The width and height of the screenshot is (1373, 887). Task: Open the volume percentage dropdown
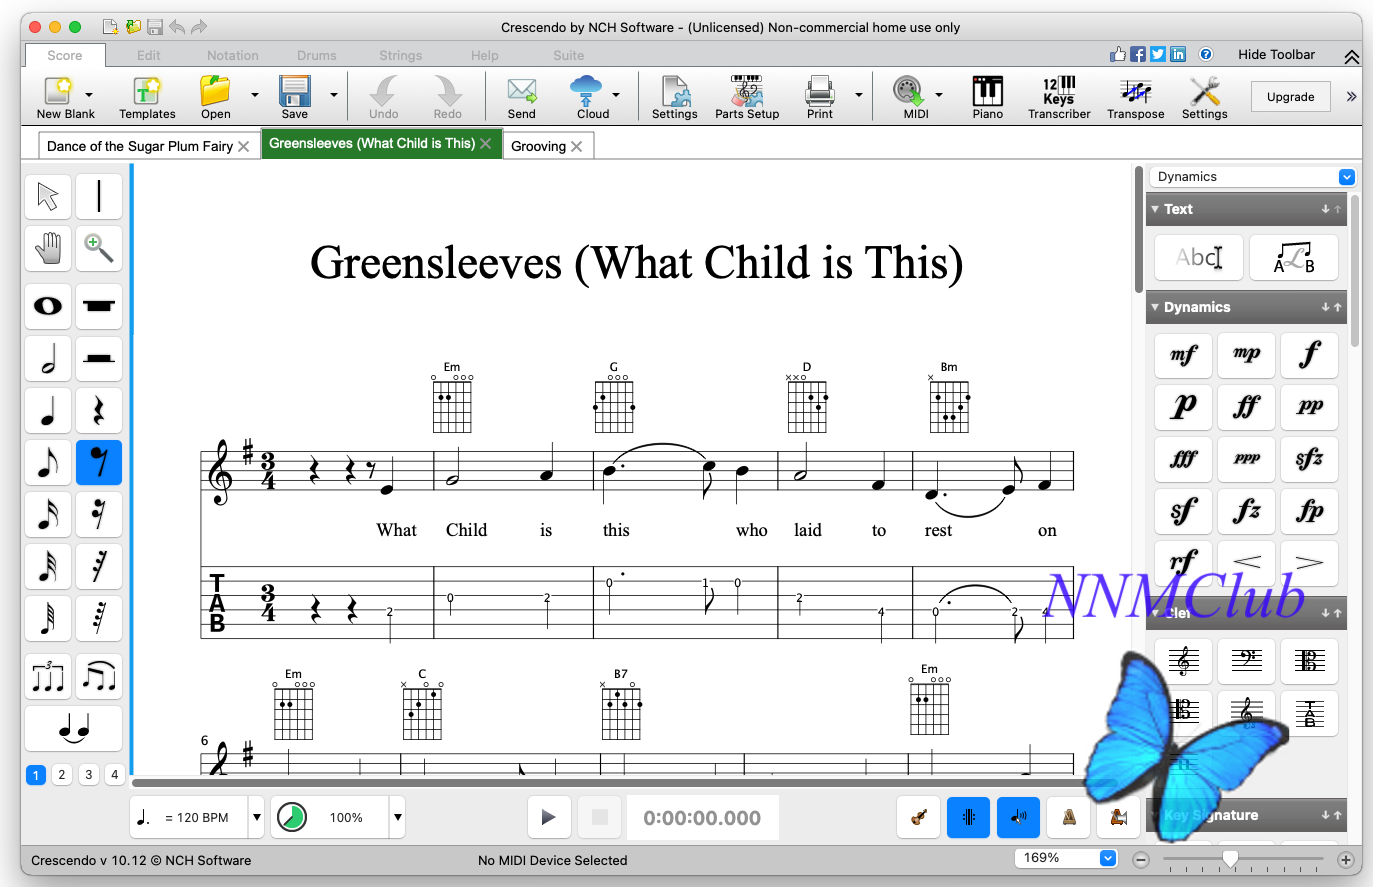(x=398, y=817)
